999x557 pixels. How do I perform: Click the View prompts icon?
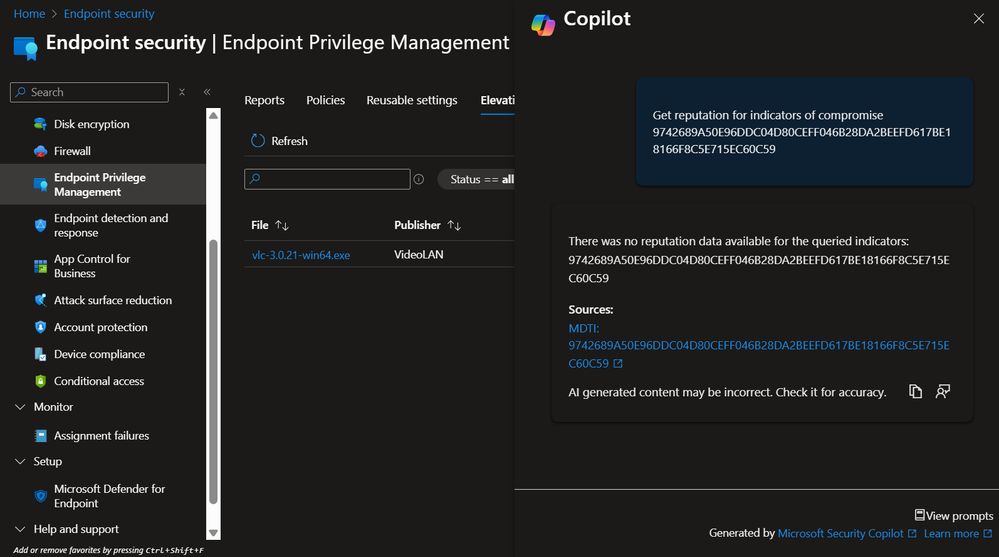[919, 515]
